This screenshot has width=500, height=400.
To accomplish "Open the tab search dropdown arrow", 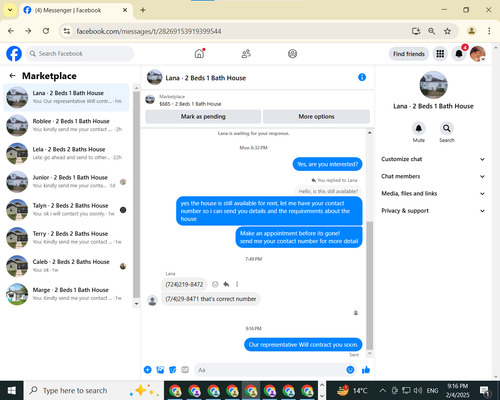I will (10, 10).
